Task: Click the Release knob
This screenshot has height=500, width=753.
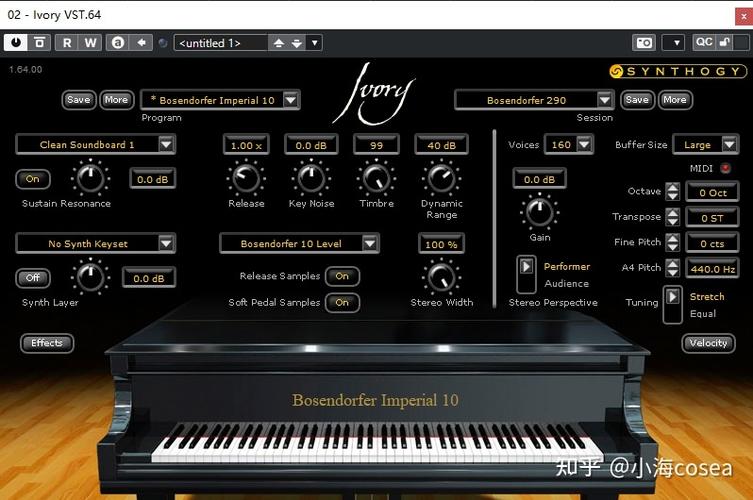Action: coord(246,178)
